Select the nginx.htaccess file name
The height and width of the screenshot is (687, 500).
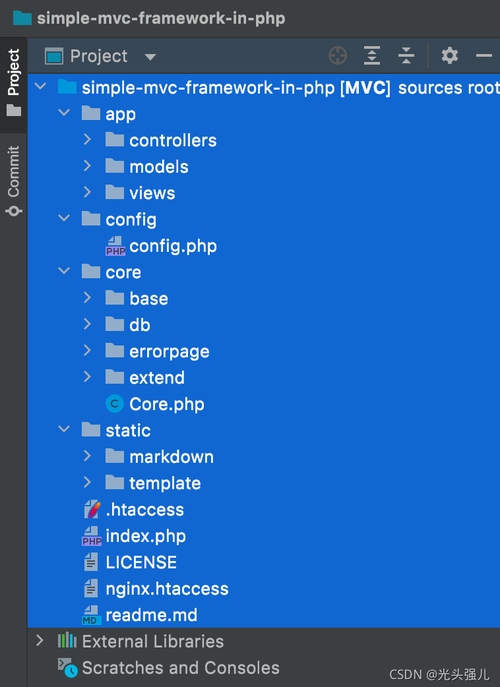167,589
